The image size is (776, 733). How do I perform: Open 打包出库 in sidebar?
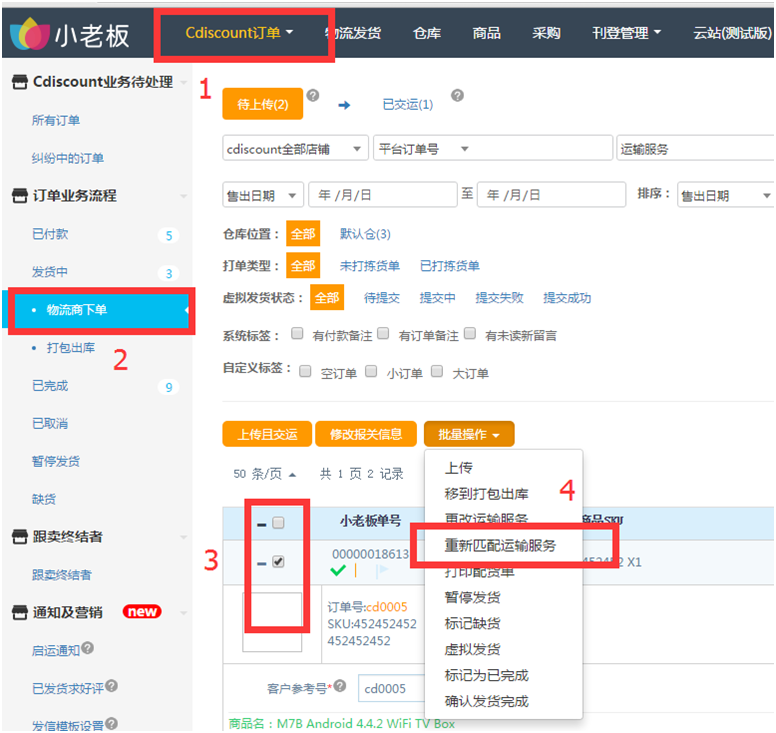tap(71, 348)
